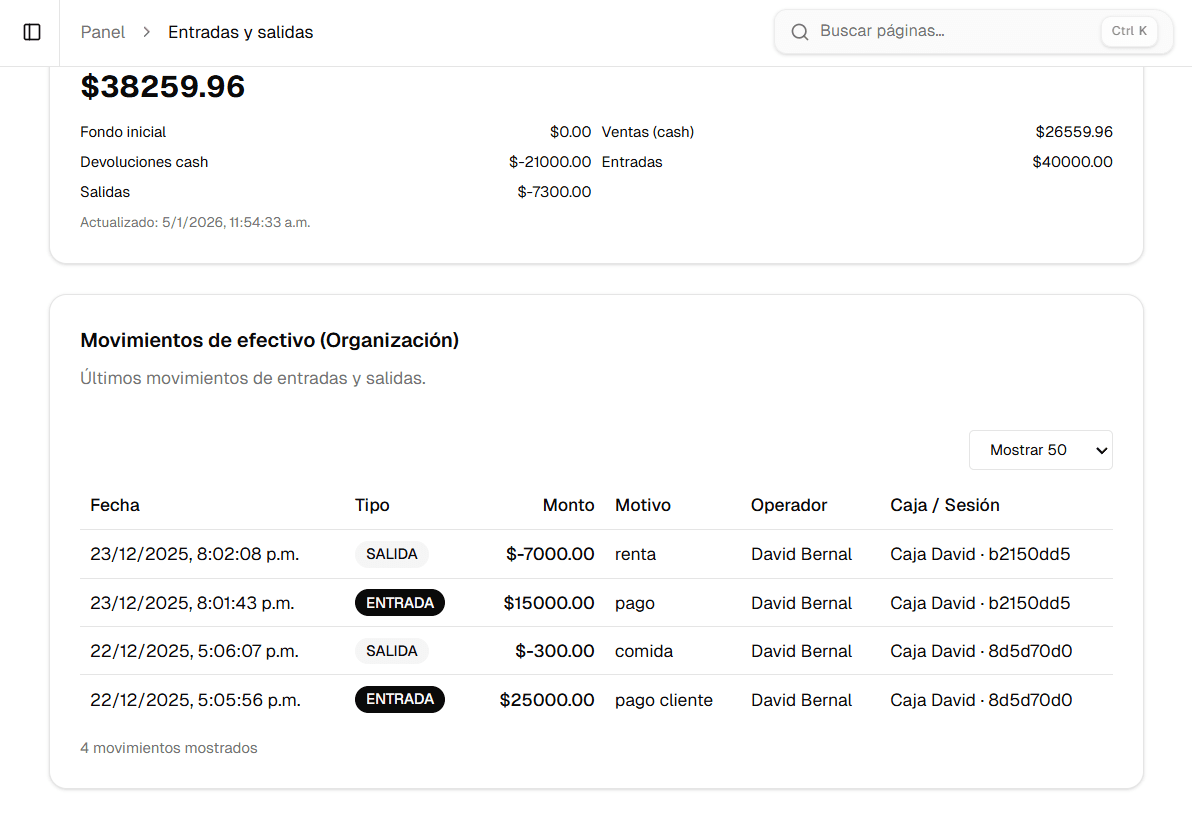The height and width of the screenshot is (831, 1192).
Task: Click Caja David session b2150dd5 link
Action: pyautogui.click(x=979, y=553)
